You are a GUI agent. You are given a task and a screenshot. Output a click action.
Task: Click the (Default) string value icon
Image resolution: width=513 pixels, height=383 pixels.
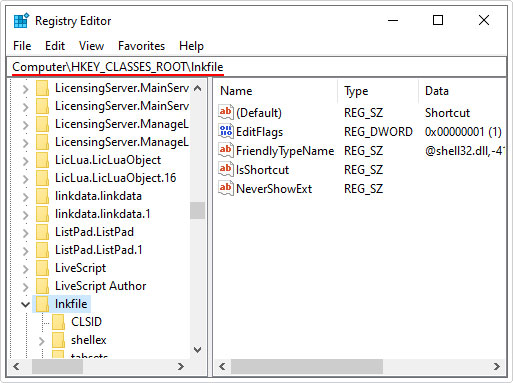tap(226, 112)
